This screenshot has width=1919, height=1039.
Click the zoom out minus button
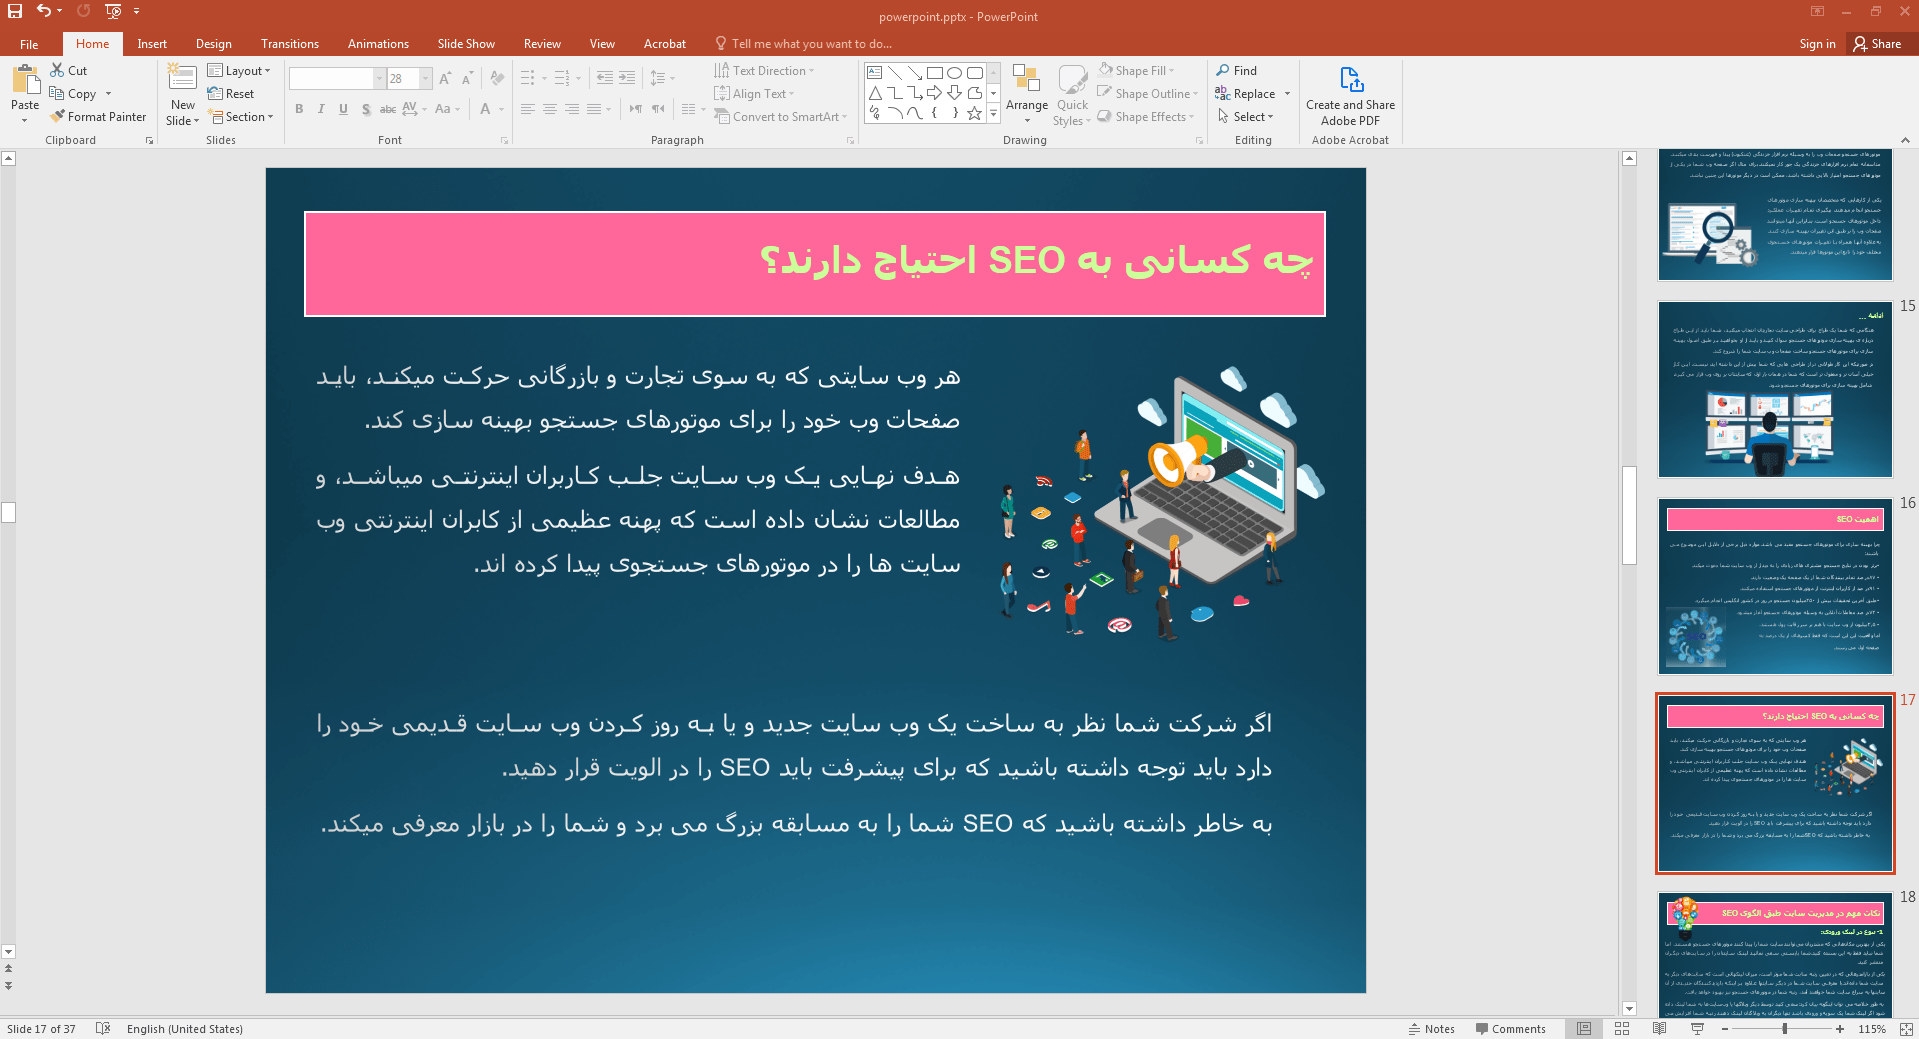(x=1725, y=1028)
